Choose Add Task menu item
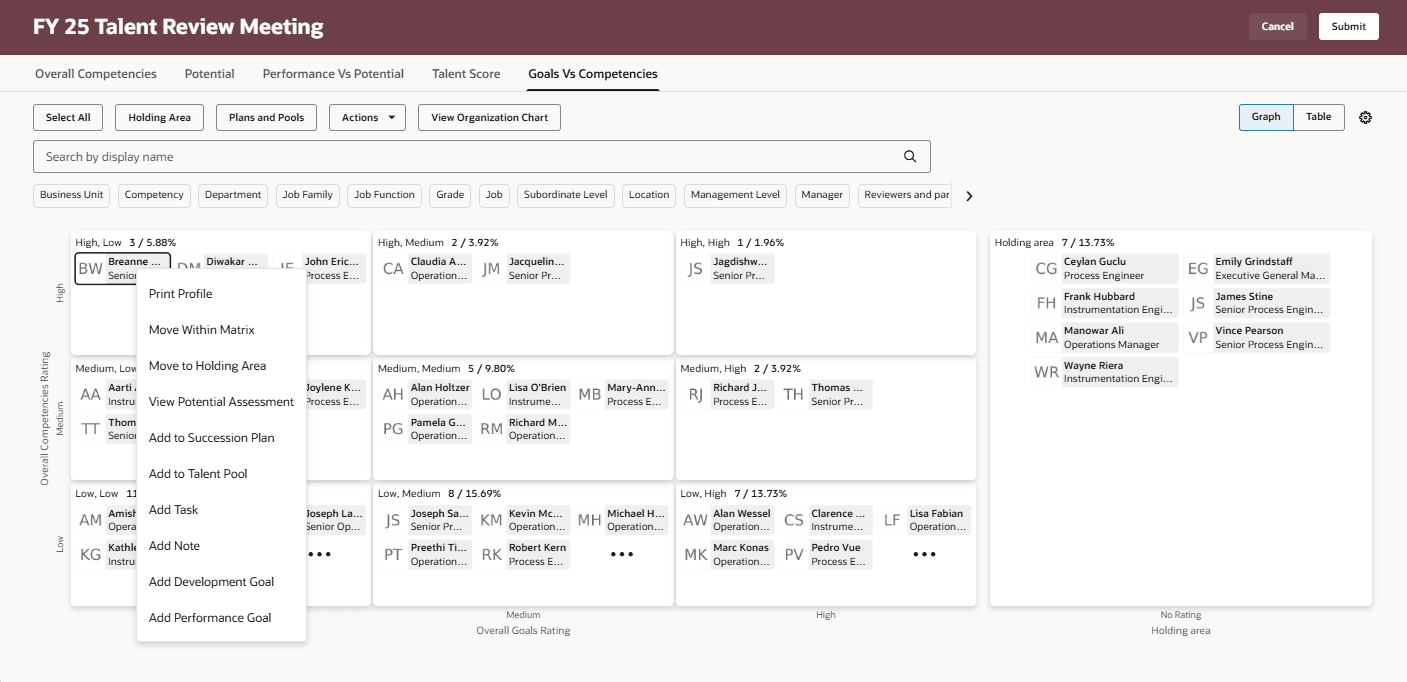This screenshot has height=682, width=1407. tap(221, 510)
